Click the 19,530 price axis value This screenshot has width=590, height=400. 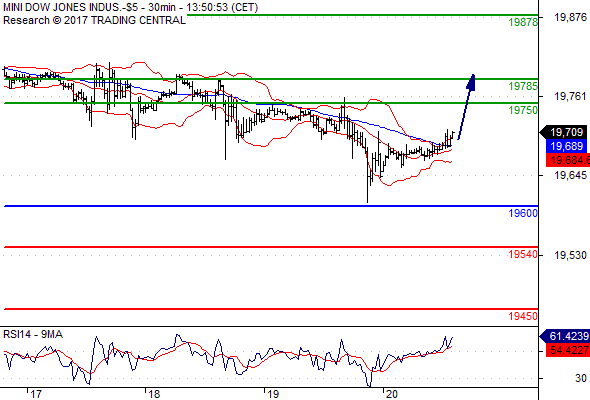click(x=570, y=255)
